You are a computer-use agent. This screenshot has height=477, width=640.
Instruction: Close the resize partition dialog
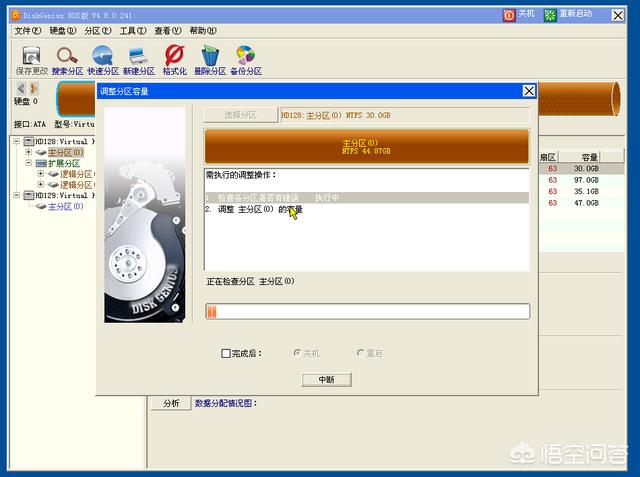529,91
